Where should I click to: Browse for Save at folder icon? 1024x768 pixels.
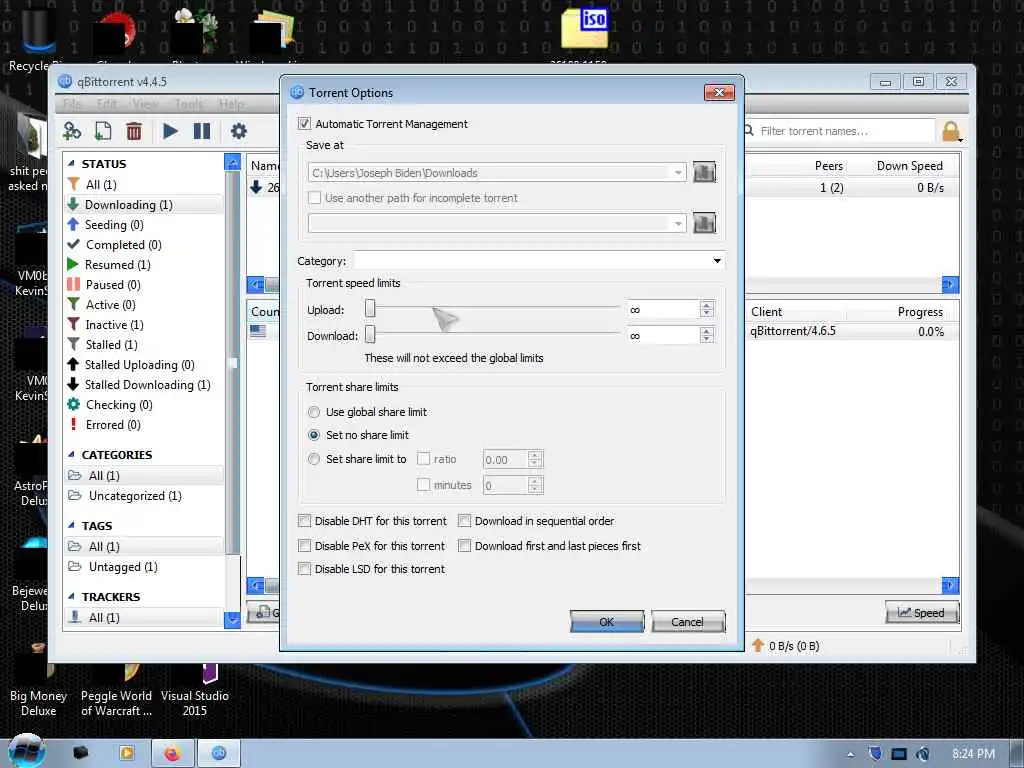click(x=704, y=172)
